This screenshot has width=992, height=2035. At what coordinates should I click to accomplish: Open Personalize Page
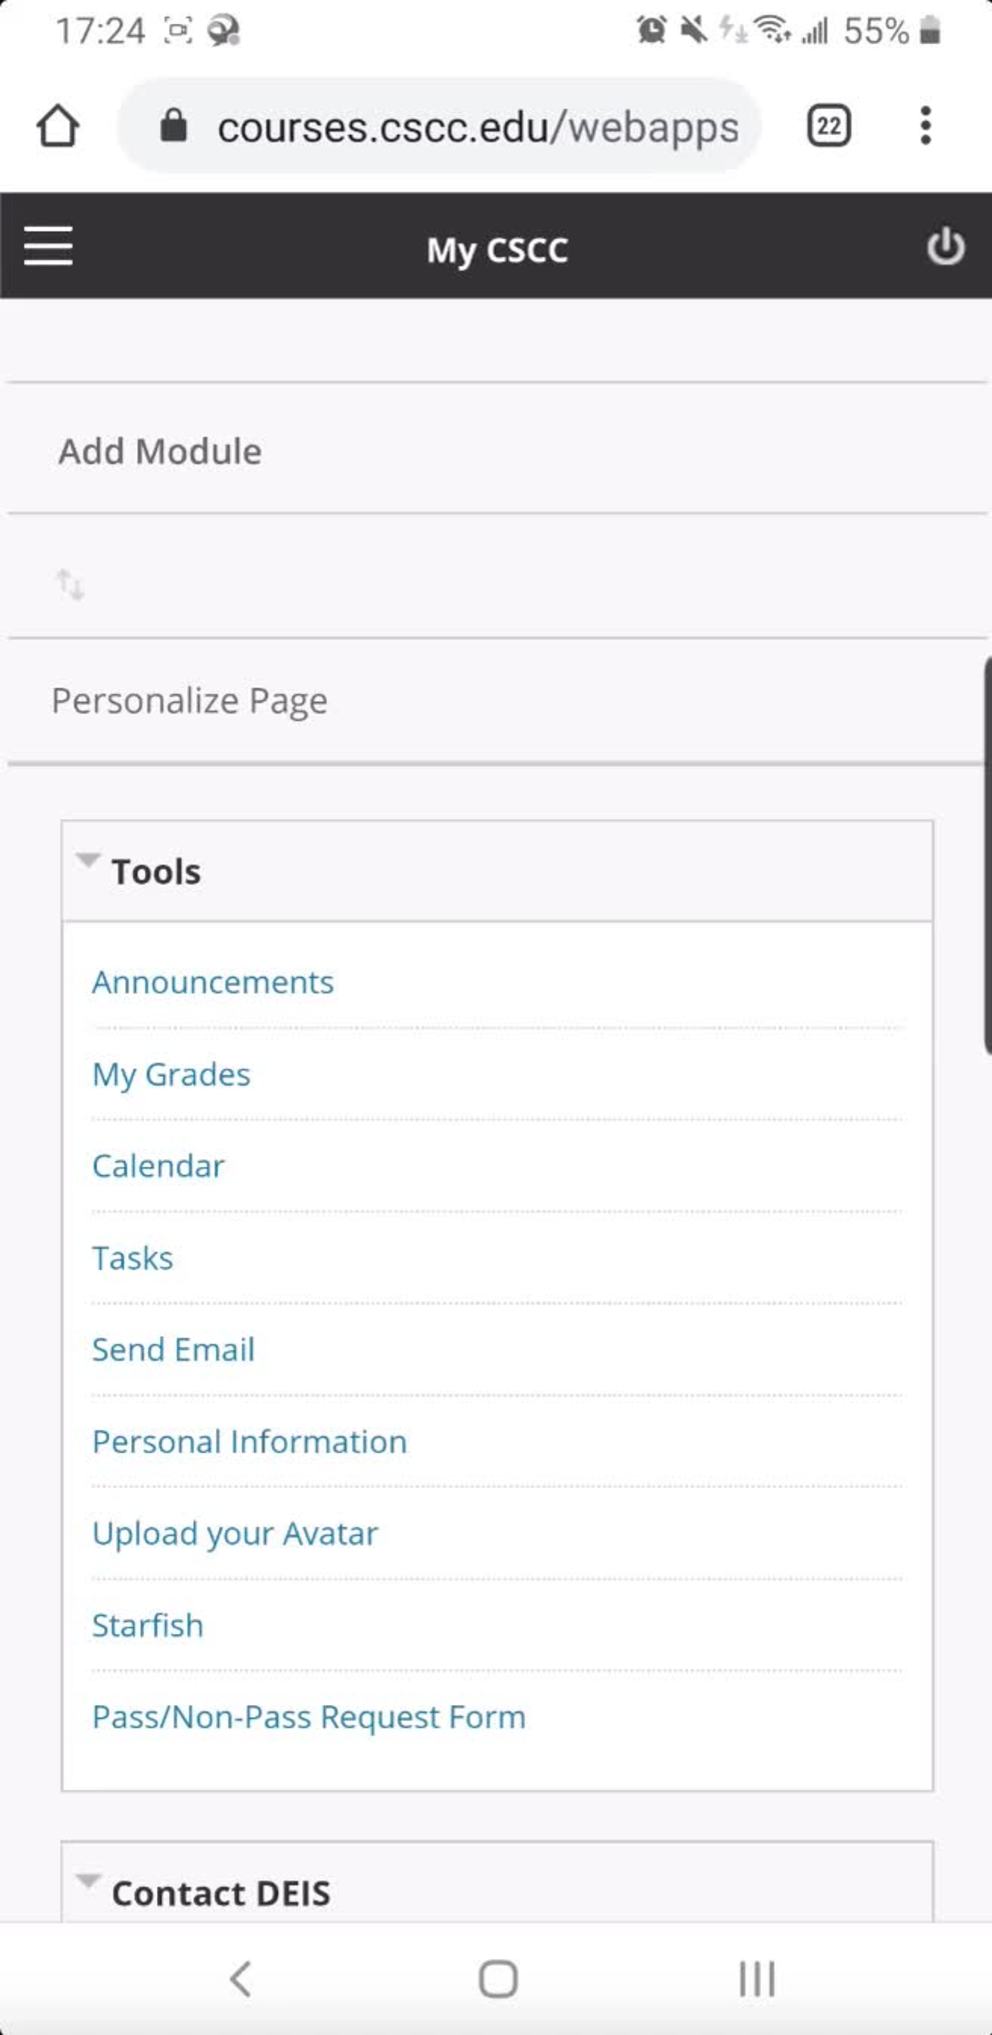click(189, 701)
